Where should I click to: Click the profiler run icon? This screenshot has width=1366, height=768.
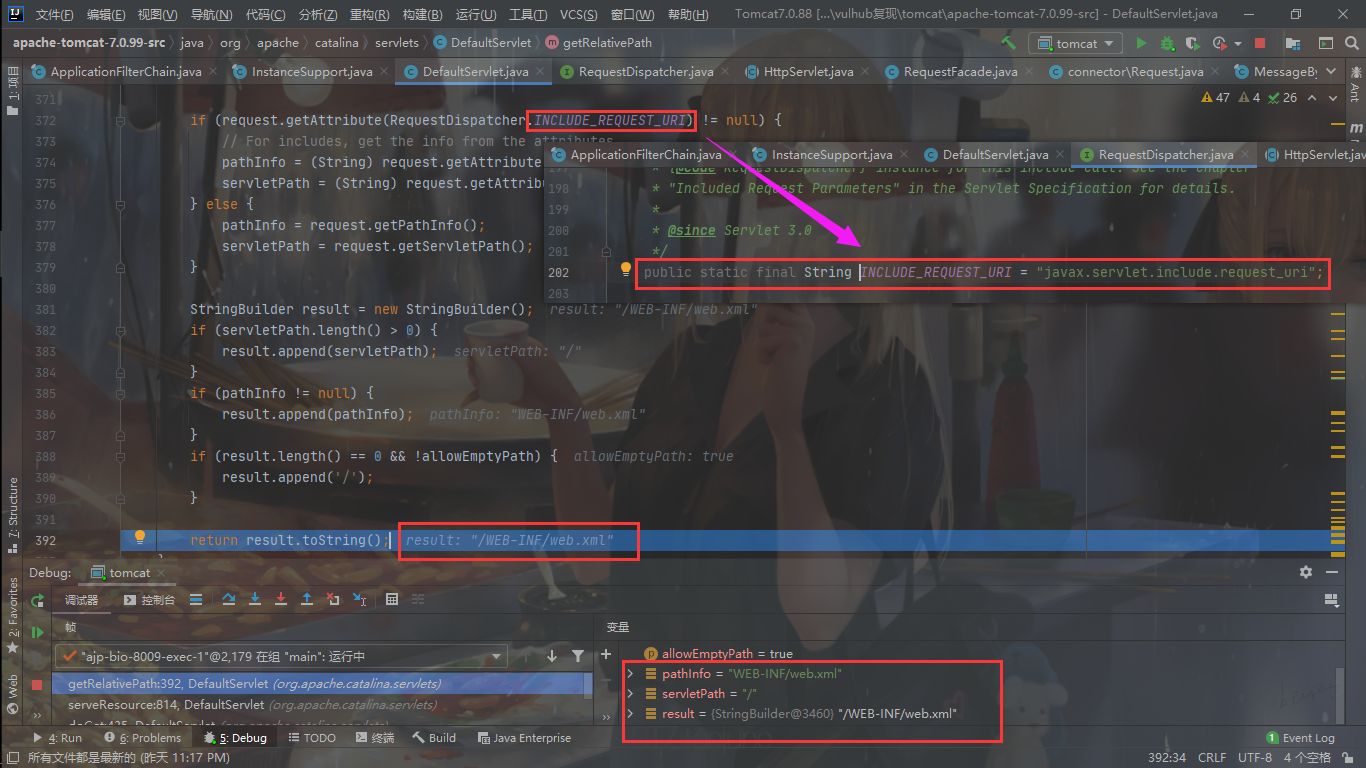coord(1219,43)
